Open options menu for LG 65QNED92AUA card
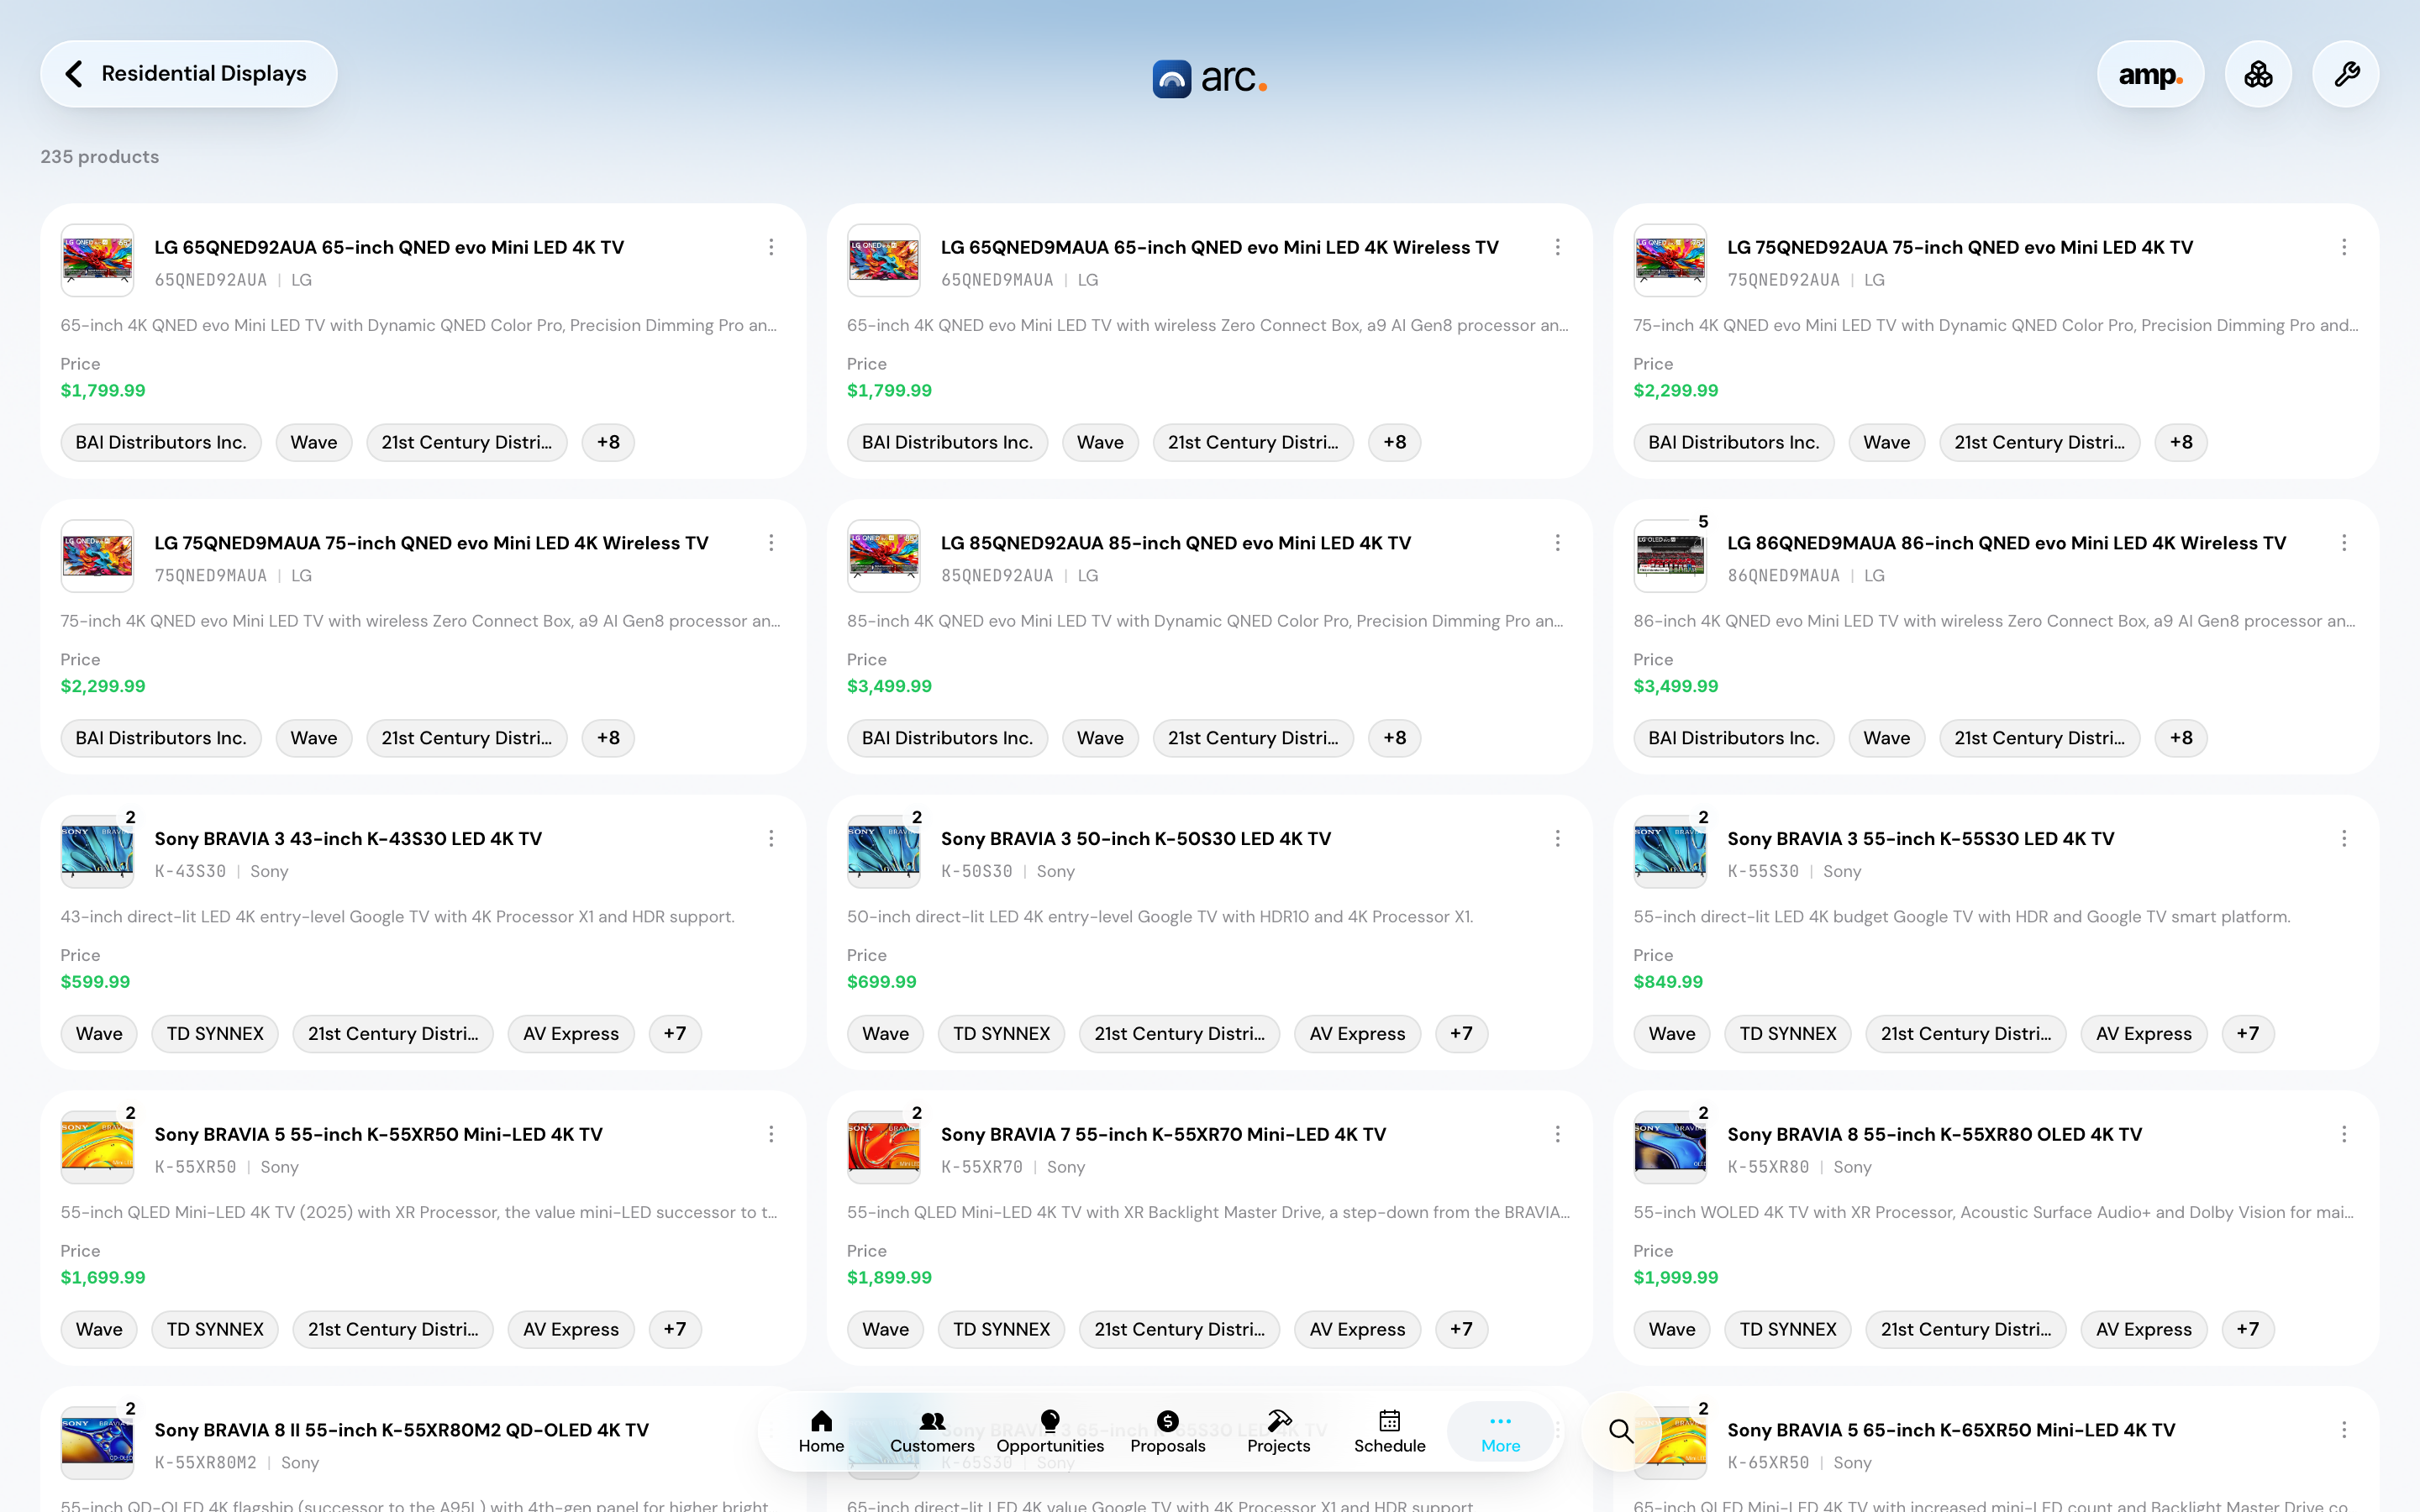This screenshot has height=1512, width=2420. click(x=771, y=247)
